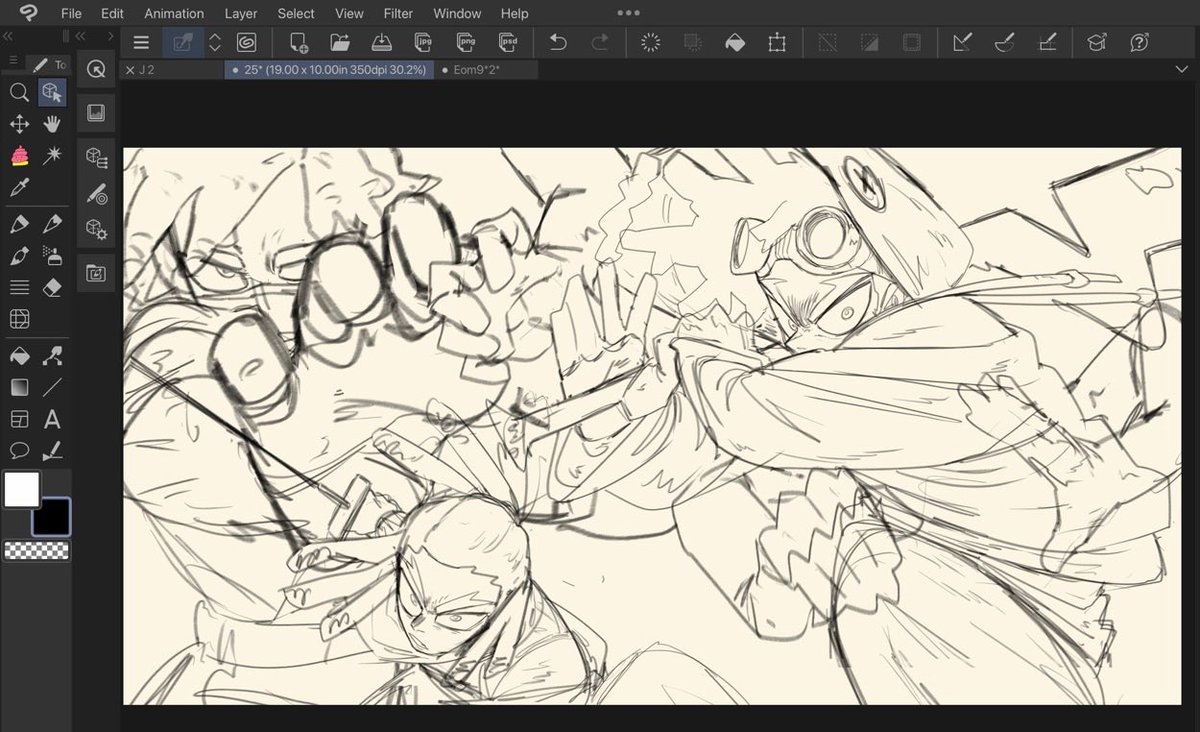The height and width of the screenshot is (732, 1200).
Task: Click the Clear dotted circle icon
Action: tap(651, 43)
